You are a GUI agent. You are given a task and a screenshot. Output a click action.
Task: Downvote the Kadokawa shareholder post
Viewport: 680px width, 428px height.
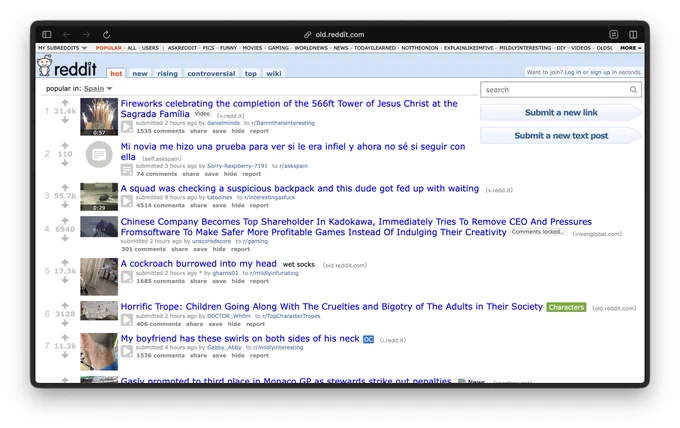[65, 238]
